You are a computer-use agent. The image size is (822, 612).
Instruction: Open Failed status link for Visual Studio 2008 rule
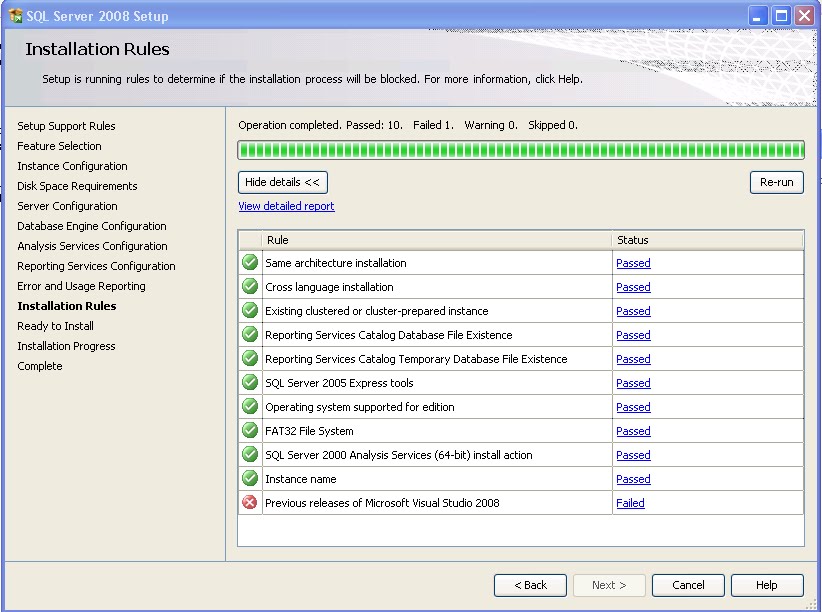coord(630,503)
